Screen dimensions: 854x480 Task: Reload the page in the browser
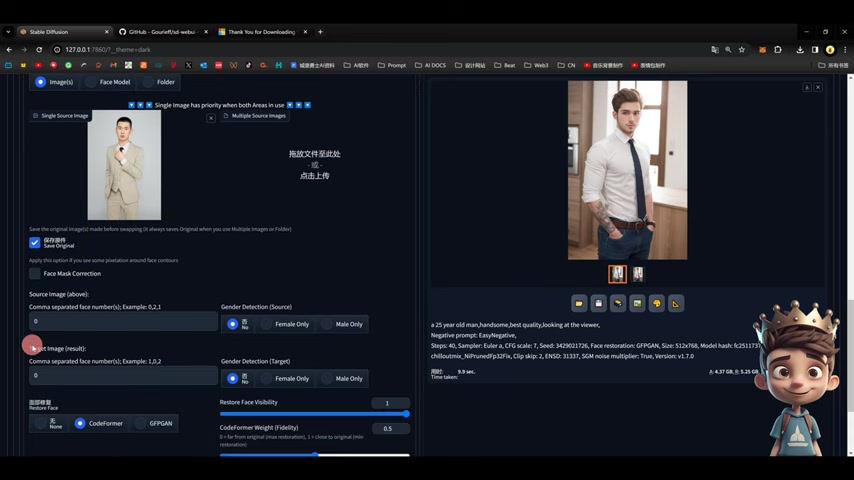click(x=39, y=49)
